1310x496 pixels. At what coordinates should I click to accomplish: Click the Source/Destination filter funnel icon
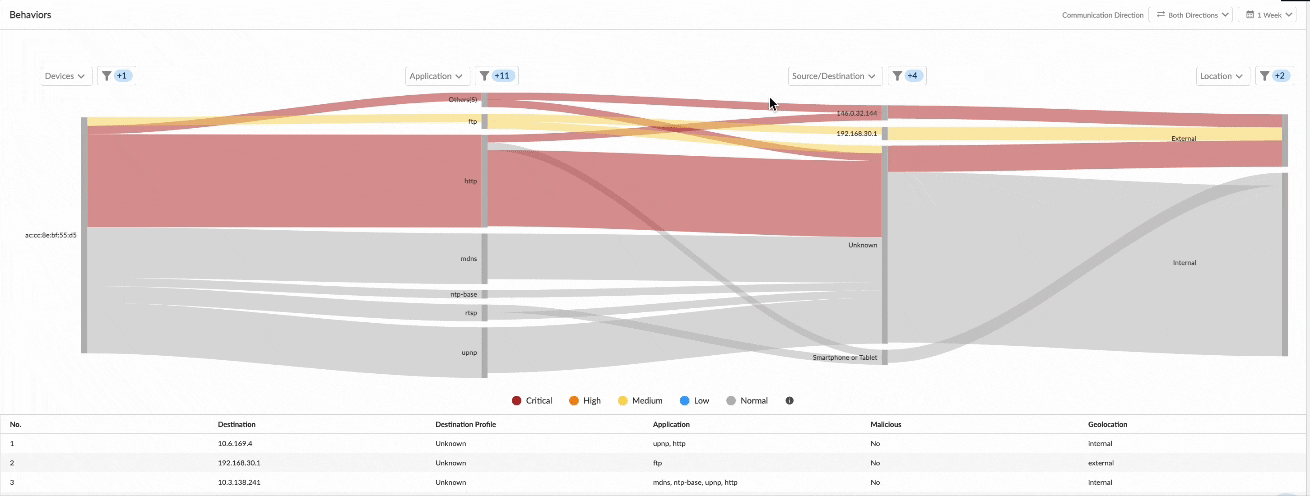(x=897, y=76)
